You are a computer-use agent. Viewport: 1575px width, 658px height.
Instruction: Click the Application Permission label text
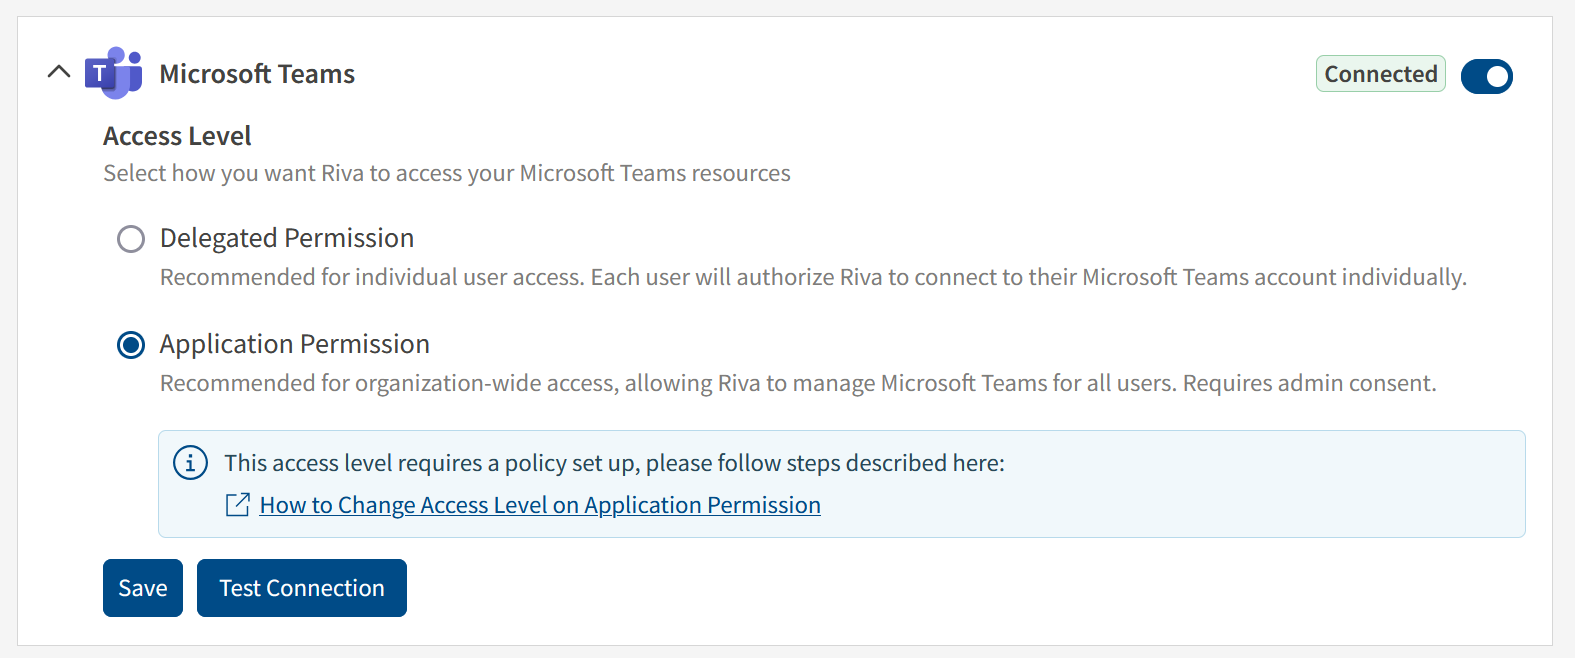(295, 344)
